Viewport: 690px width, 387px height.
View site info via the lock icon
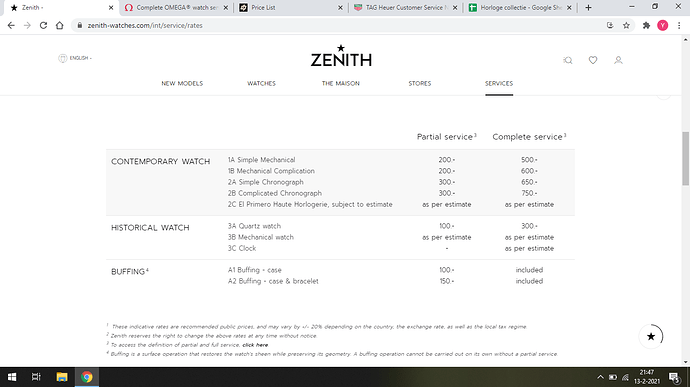pyautogui.click(x=80, y=26)
